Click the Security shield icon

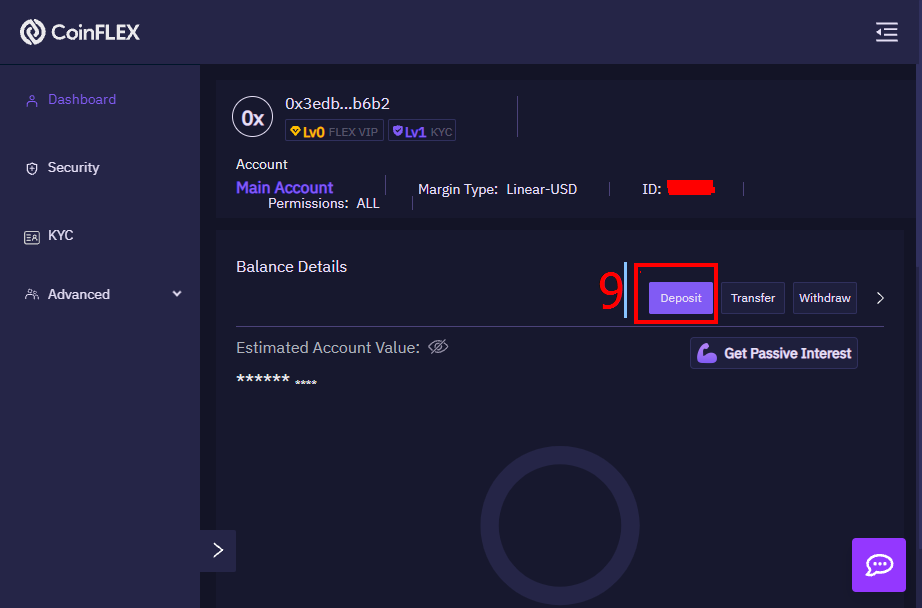click(x=32, y=169)
